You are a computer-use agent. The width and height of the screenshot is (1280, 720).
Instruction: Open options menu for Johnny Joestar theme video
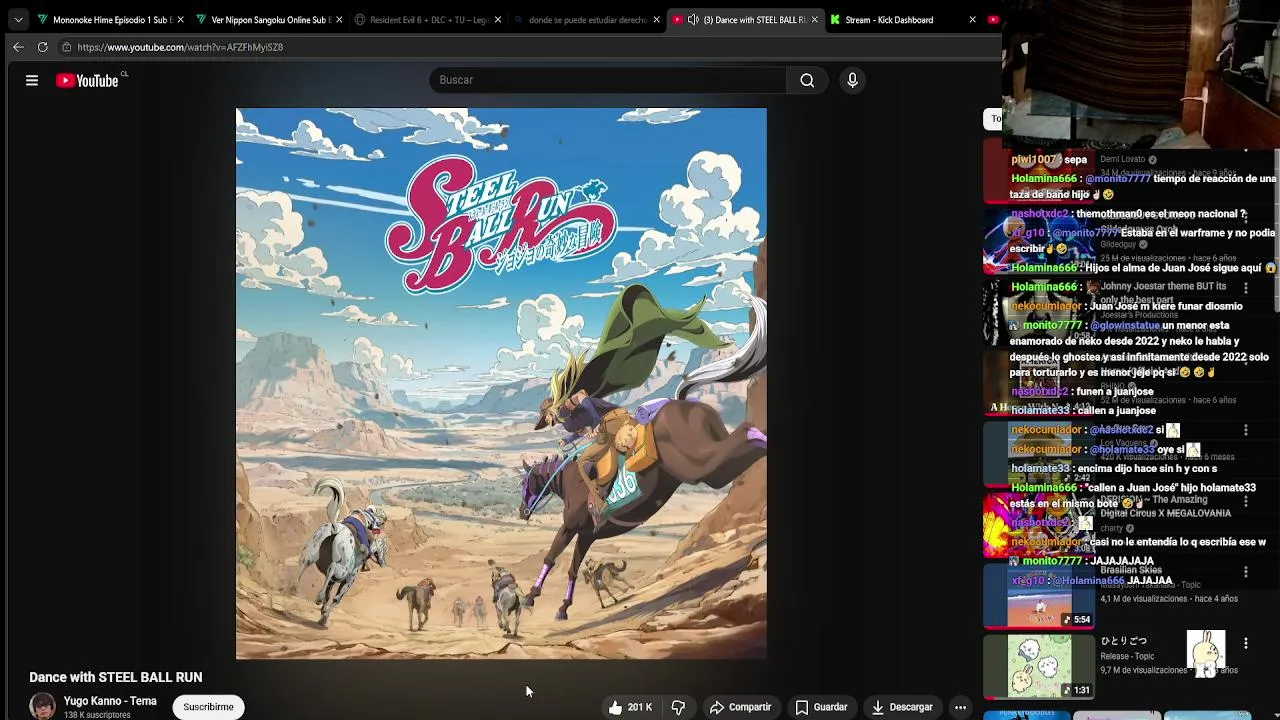[1246, 287]
